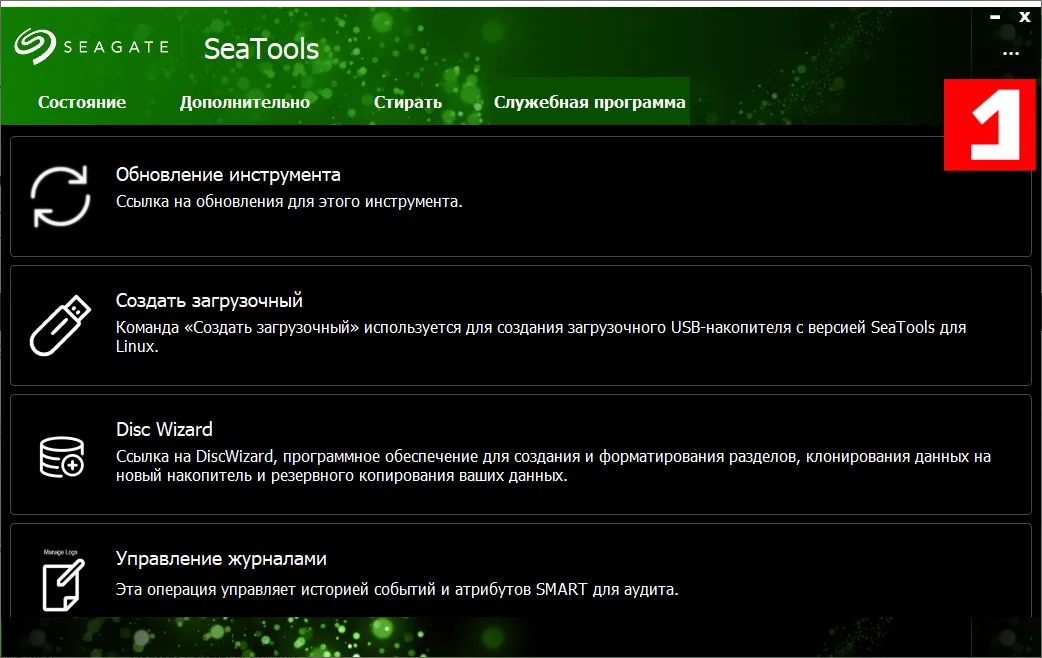Close the SeaTools window
The image size is (1042, 658).
coord(1024,17)
